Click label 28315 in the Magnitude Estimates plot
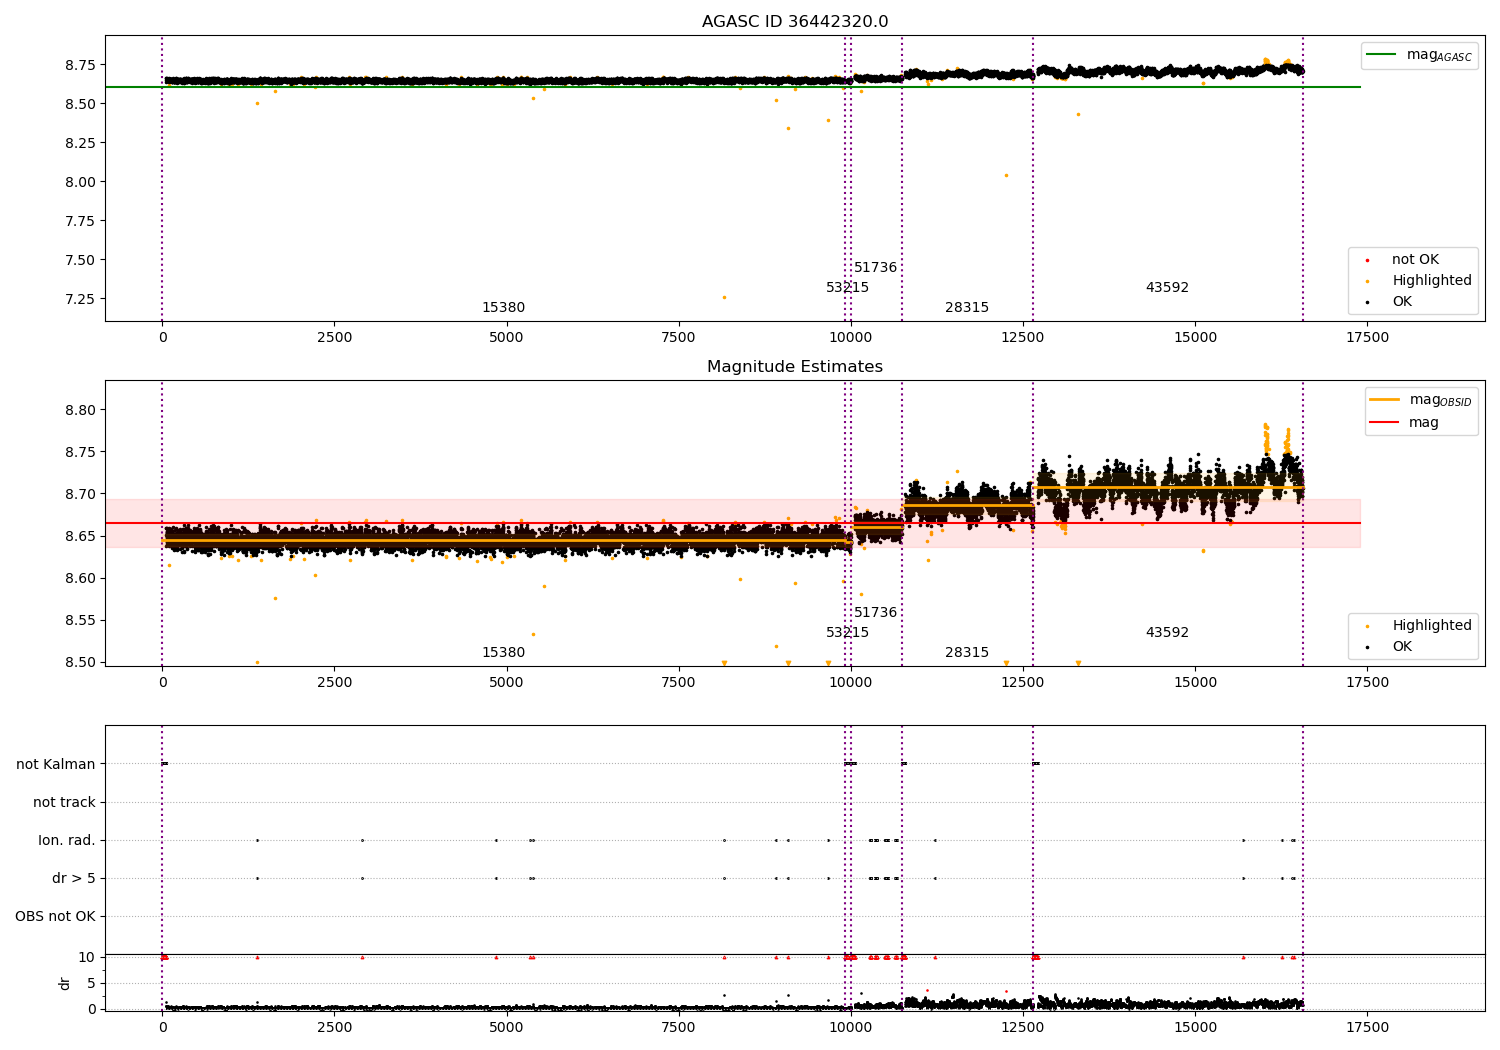The image size is (1500, 1050). tap(967, 653)
